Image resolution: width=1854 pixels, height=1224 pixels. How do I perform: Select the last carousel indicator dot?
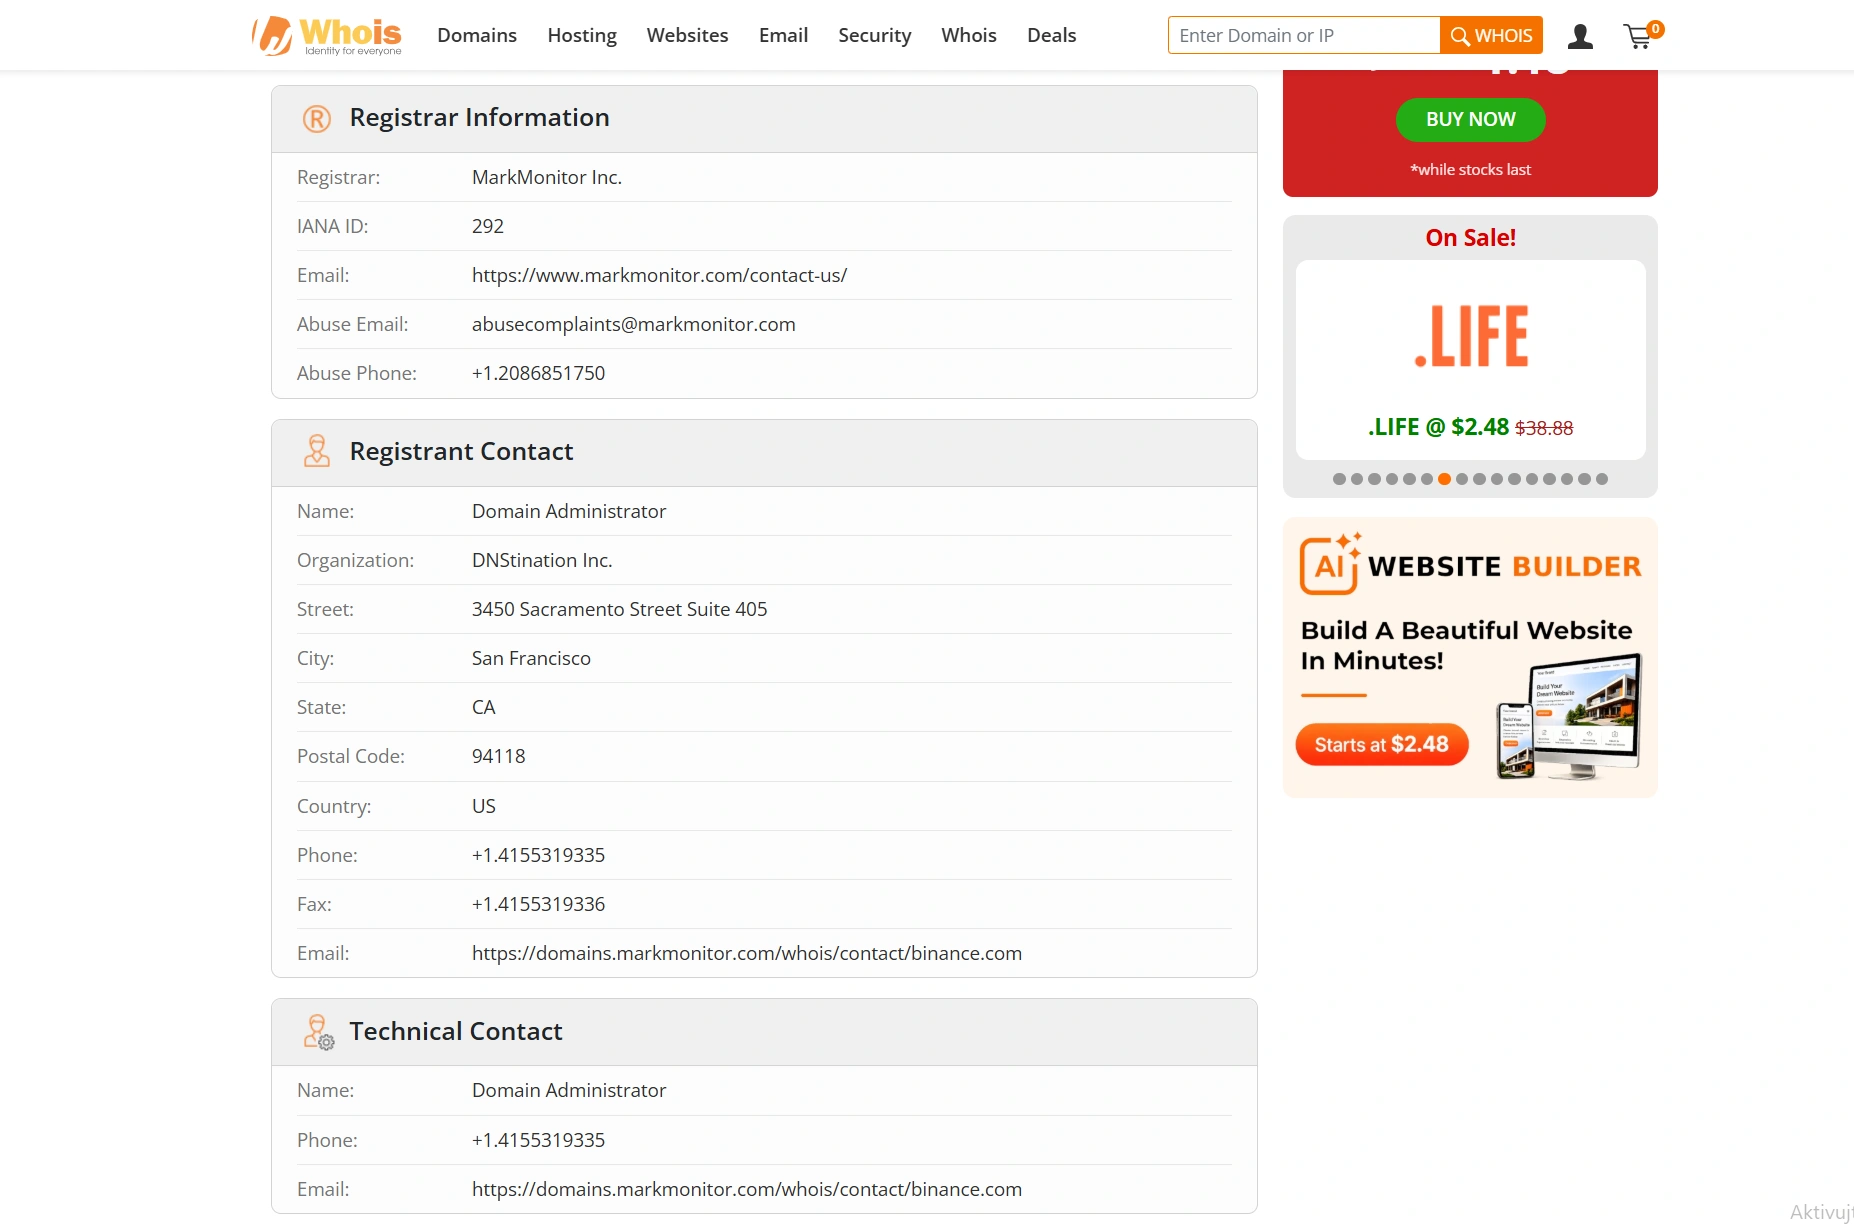1601,479
